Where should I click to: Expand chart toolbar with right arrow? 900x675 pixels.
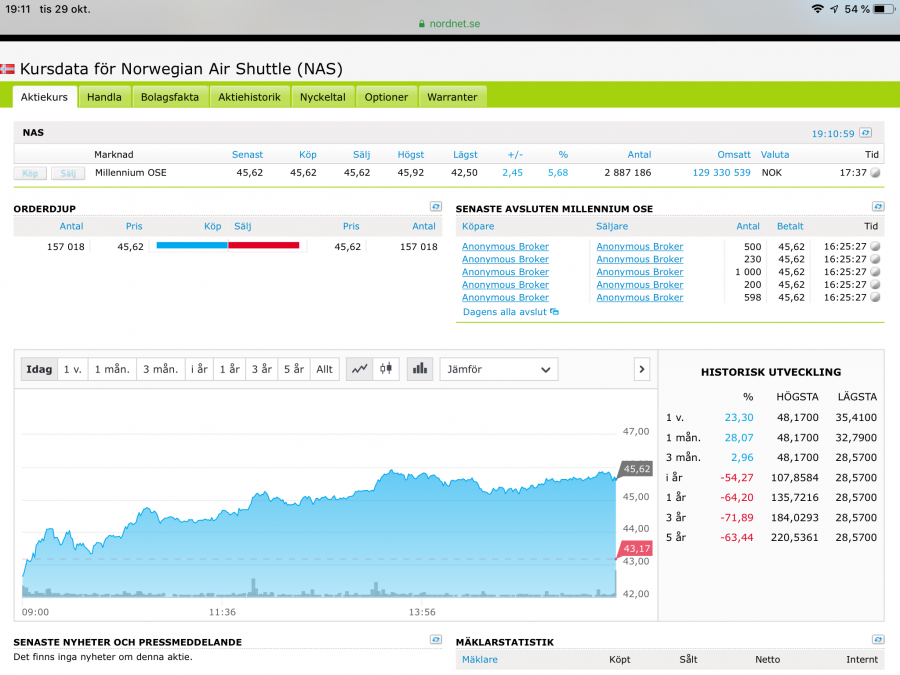click(641, 369)
